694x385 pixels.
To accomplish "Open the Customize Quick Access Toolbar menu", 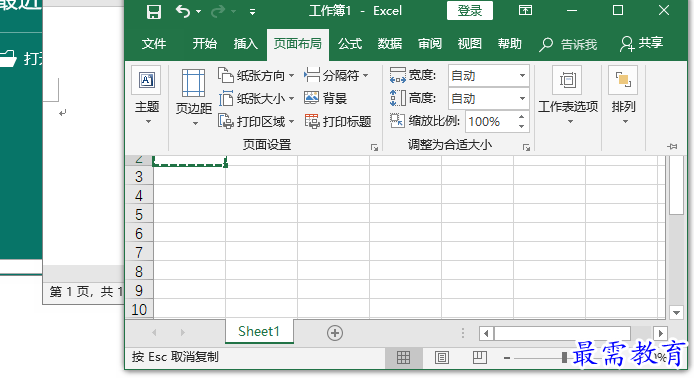I will (252, 12).
